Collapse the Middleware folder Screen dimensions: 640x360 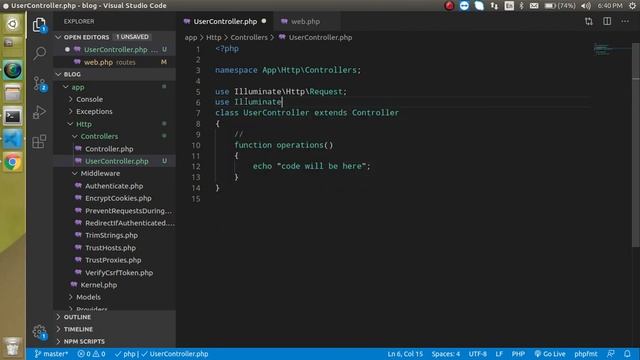[115, 173]
